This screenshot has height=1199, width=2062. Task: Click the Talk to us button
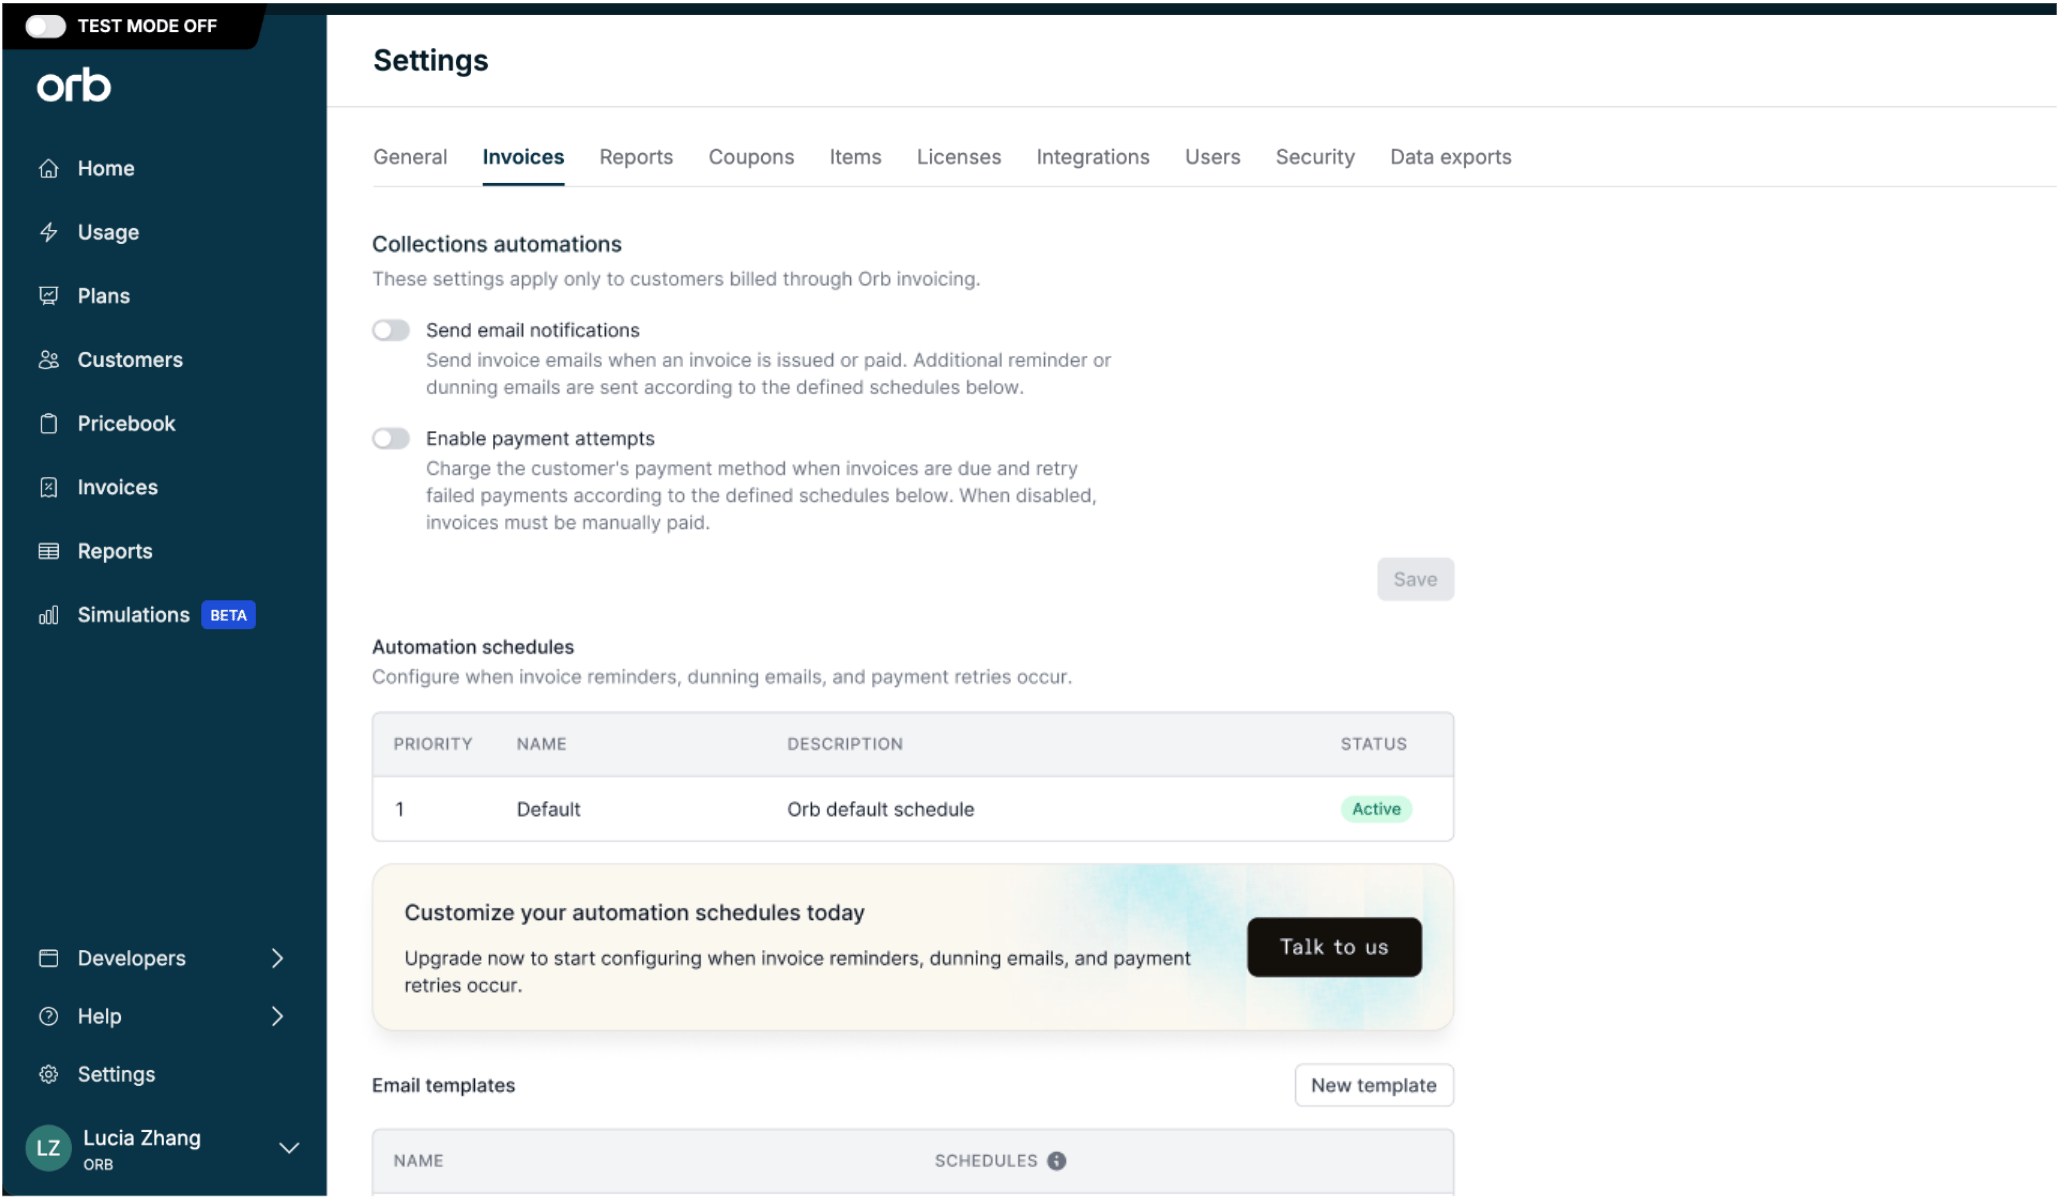click(1334, 948)
